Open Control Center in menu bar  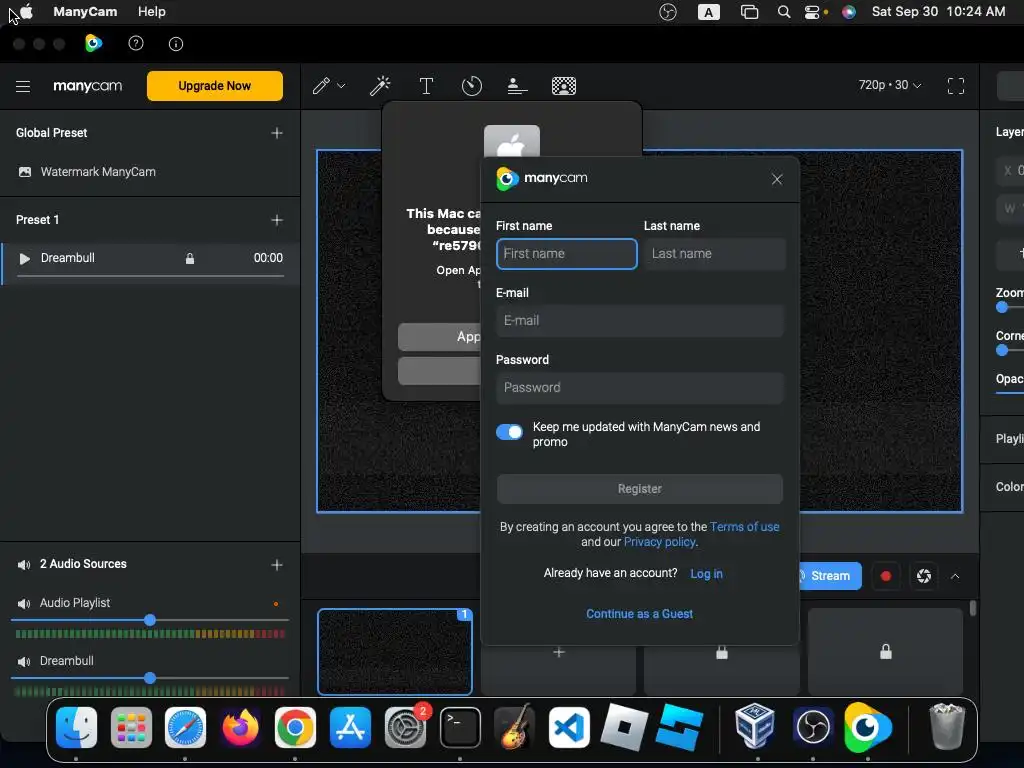(812, 12)
